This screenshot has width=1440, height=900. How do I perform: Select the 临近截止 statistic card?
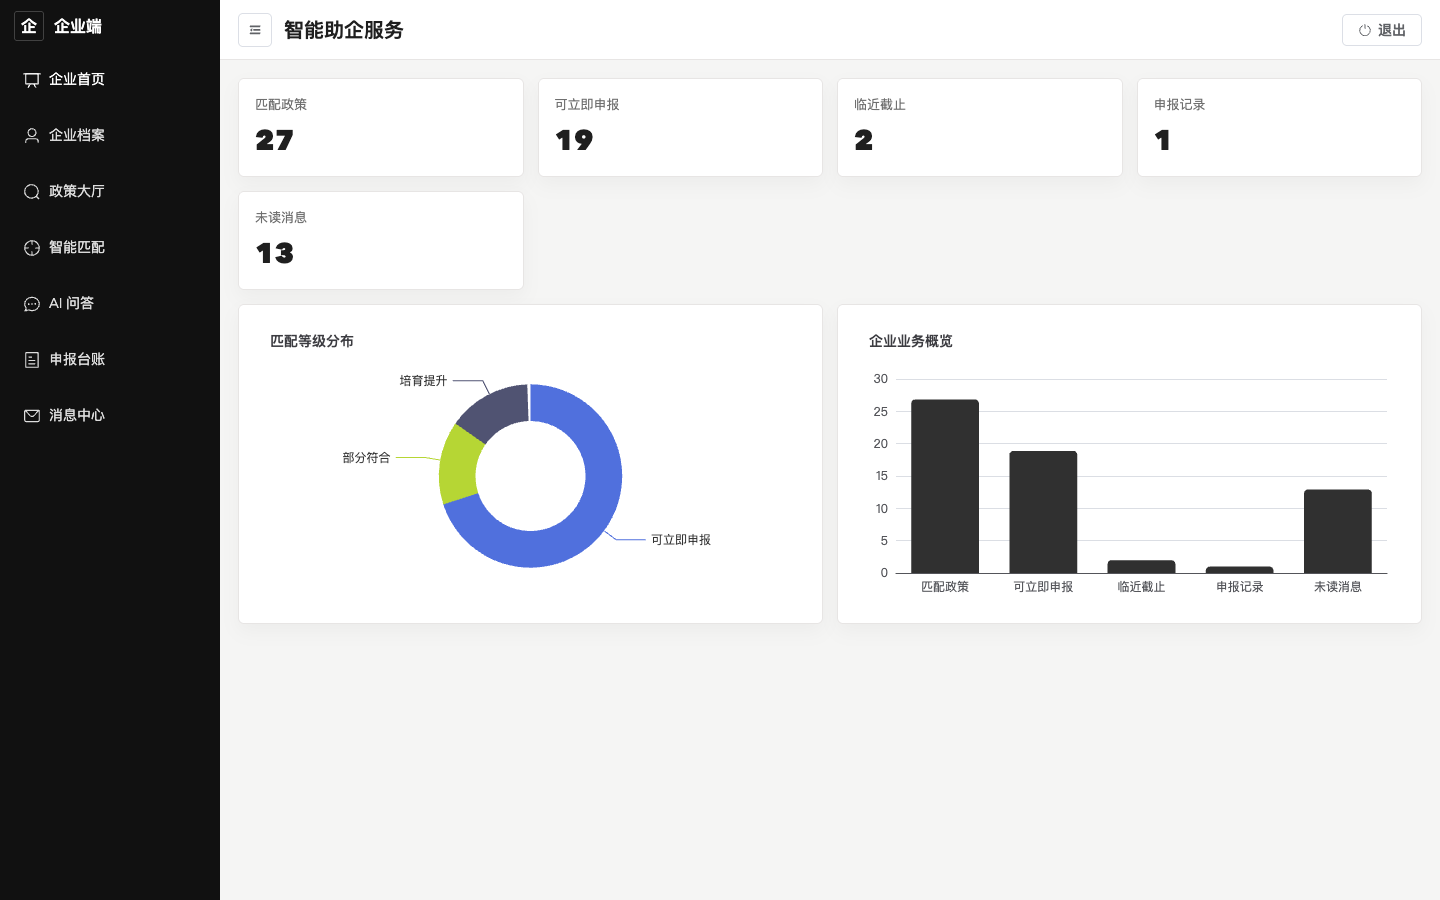tap(980, 128)
